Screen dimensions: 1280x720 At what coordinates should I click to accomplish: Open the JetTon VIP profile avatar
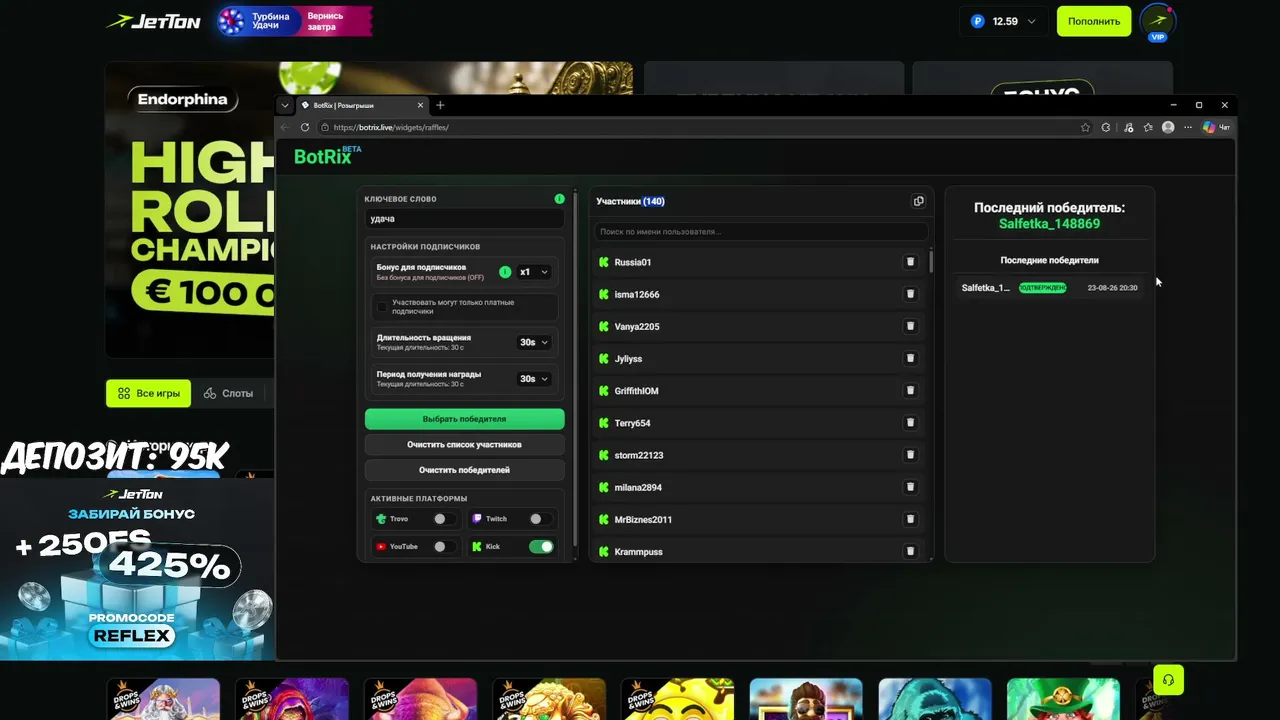point(1158,22)
